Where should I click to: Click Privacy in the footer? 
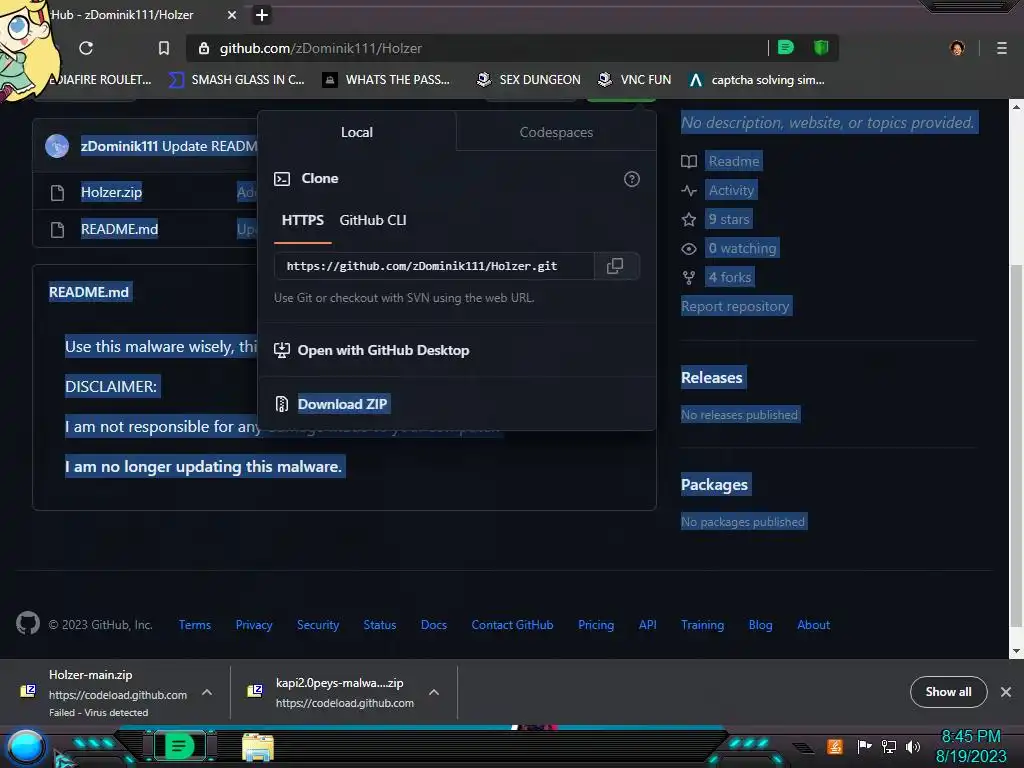click(254, 625)
